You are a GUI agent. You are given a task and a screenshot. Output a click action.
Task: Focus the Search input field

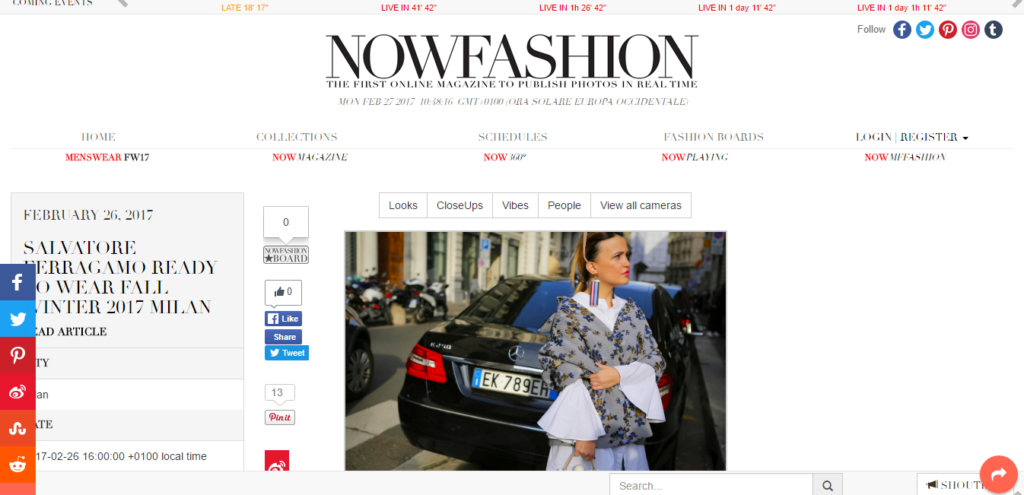pos(711,485)
